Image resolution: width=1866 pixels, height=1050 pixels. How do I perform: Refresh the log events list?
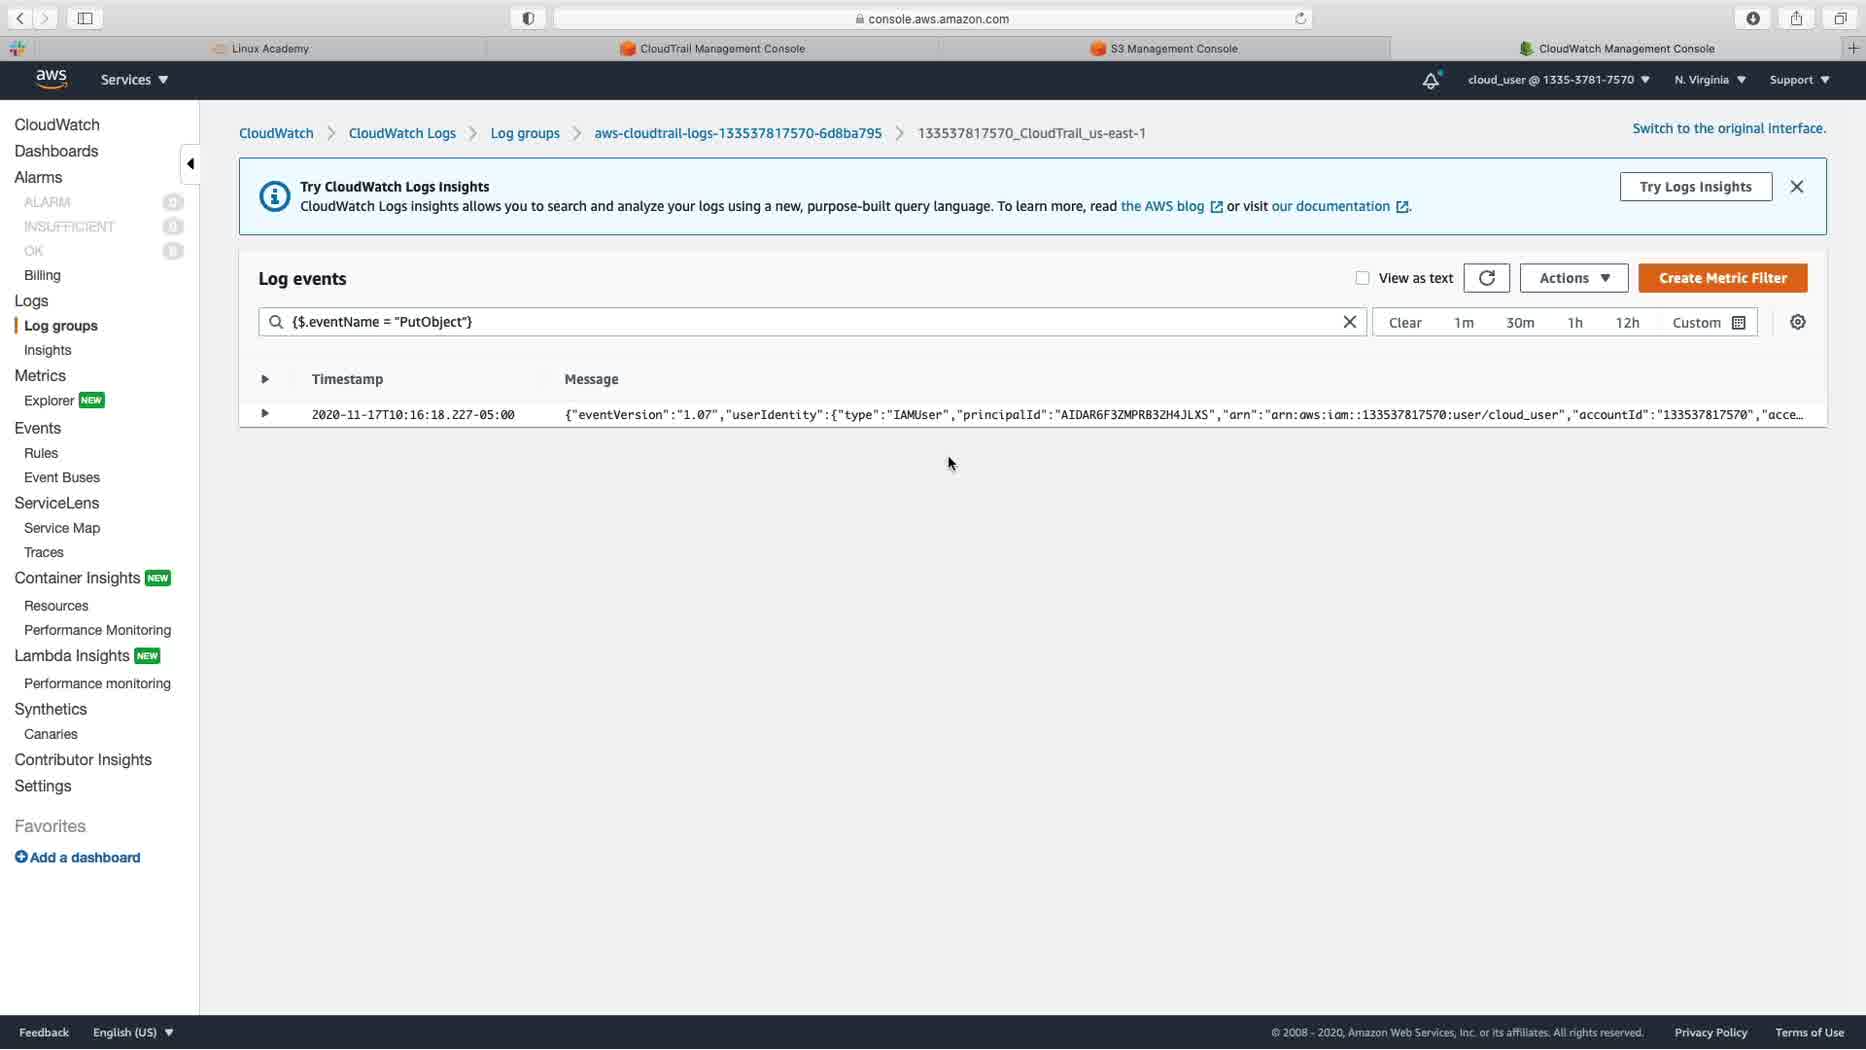point(1486,278)
